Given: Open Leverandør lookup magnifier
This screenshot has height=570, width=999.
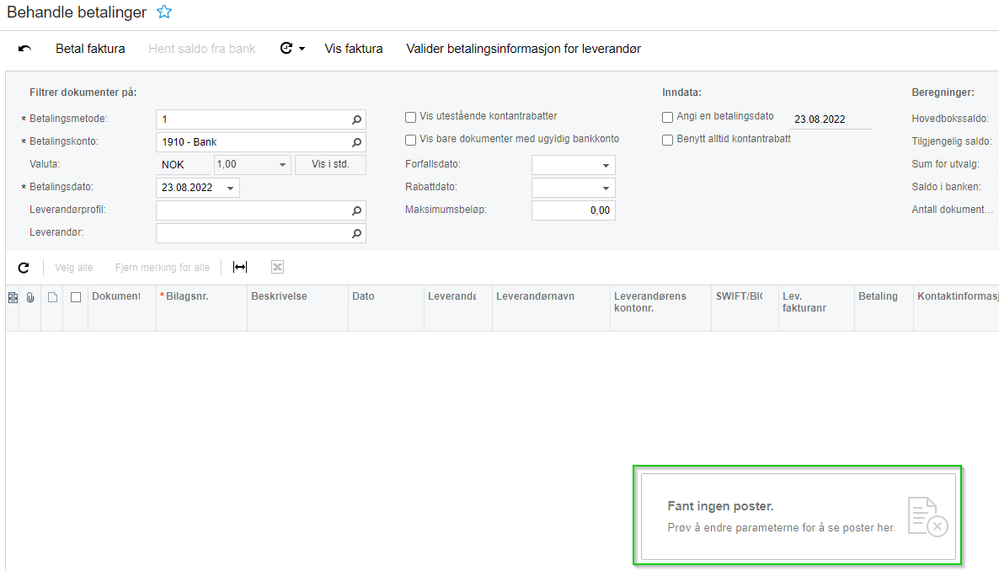Looking at the screenshot, I should click(357, 234).
